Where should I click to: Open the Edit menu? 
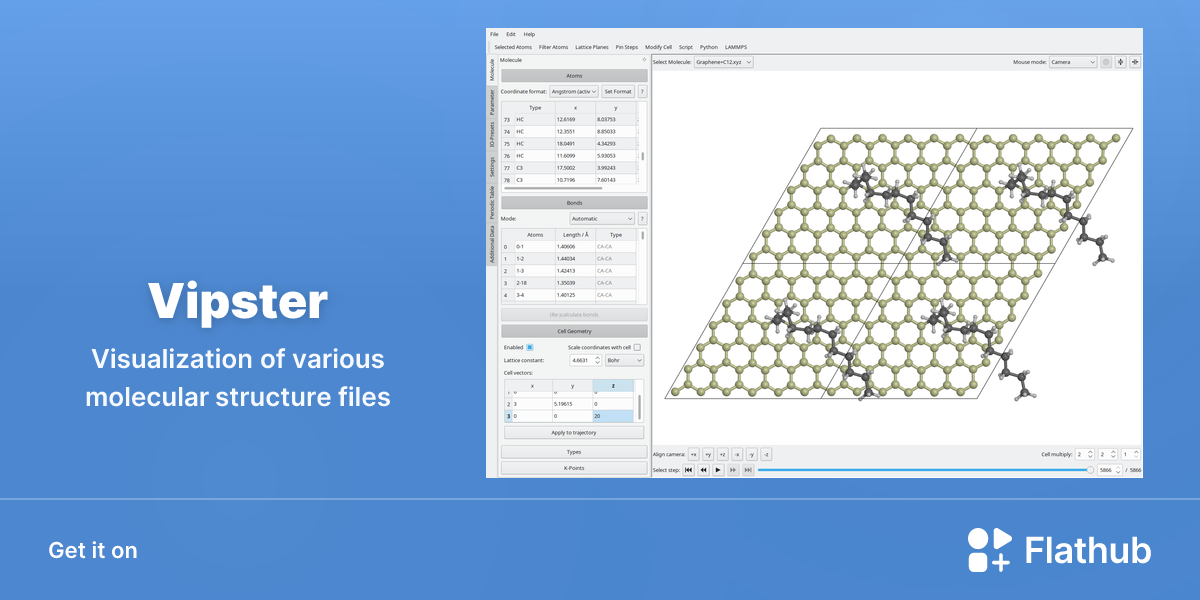pyautogui.click(x=511, y=34)
